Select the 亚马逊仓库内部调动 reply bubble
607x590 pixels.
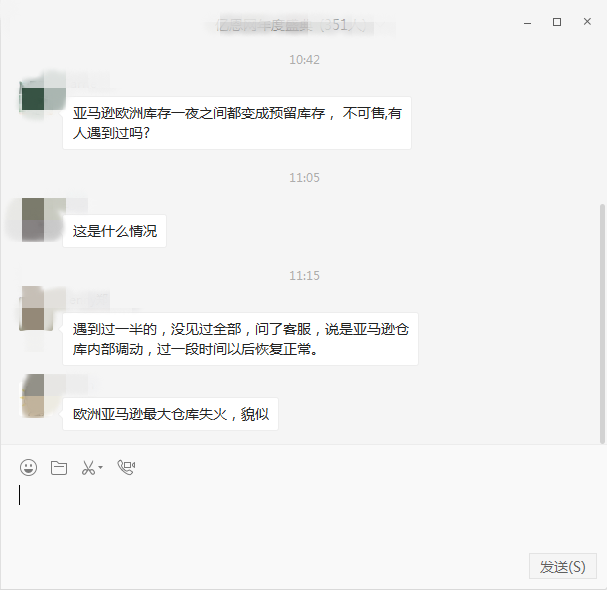click(240, 339)
